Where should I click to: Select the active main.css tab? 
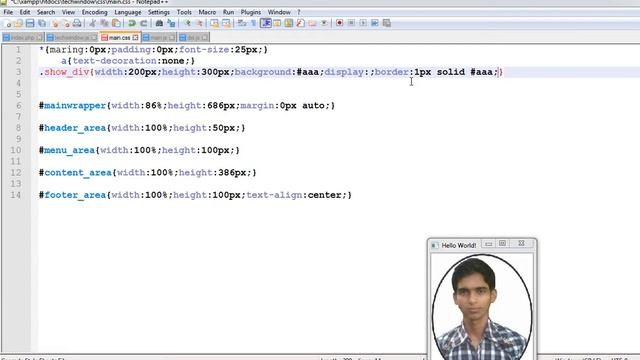[120, 38]
